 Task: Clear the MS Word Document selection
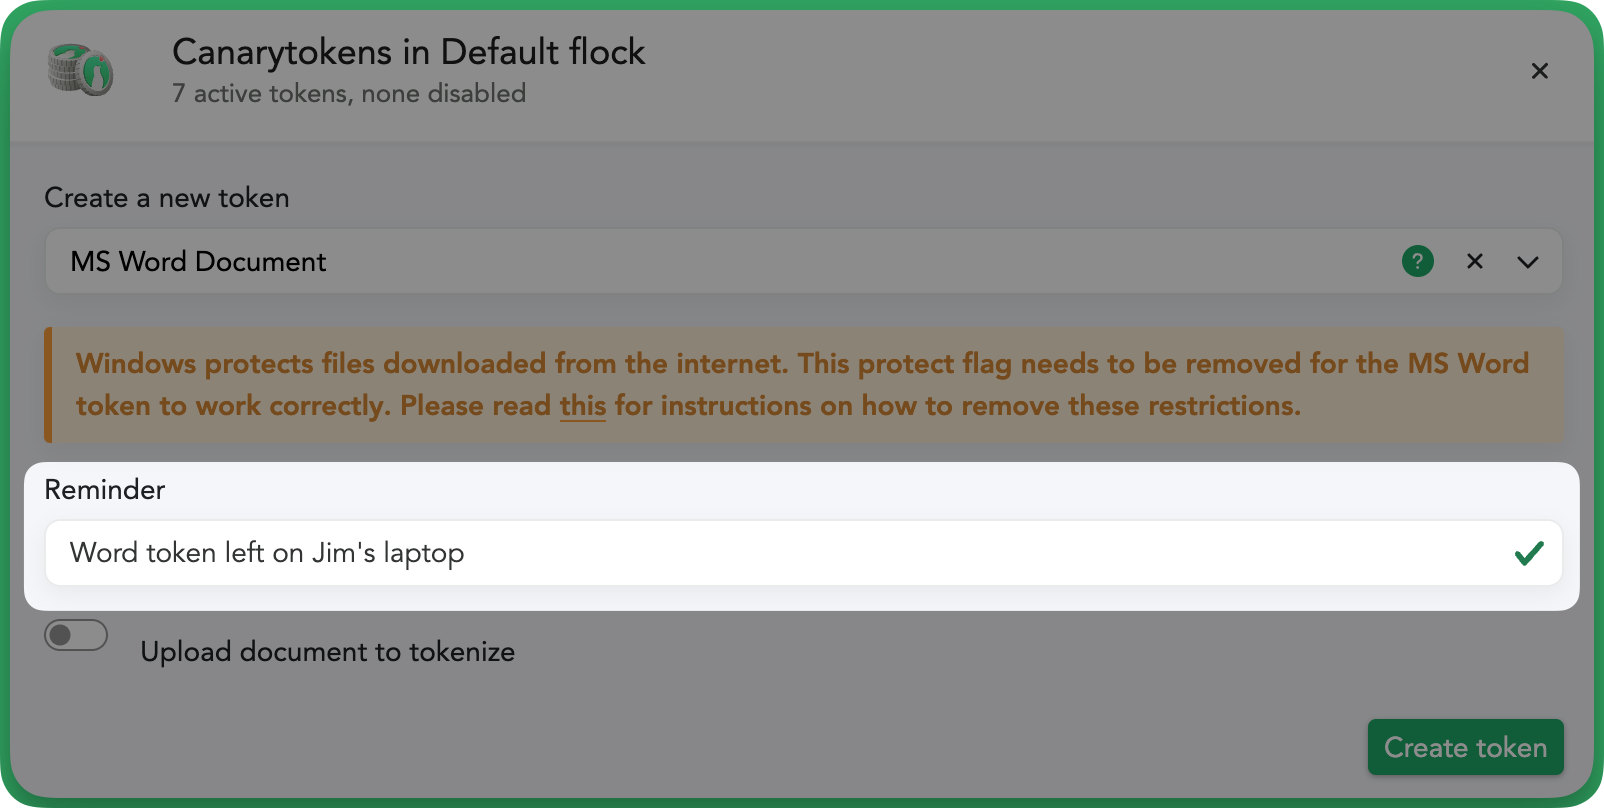coord(1475,261)
